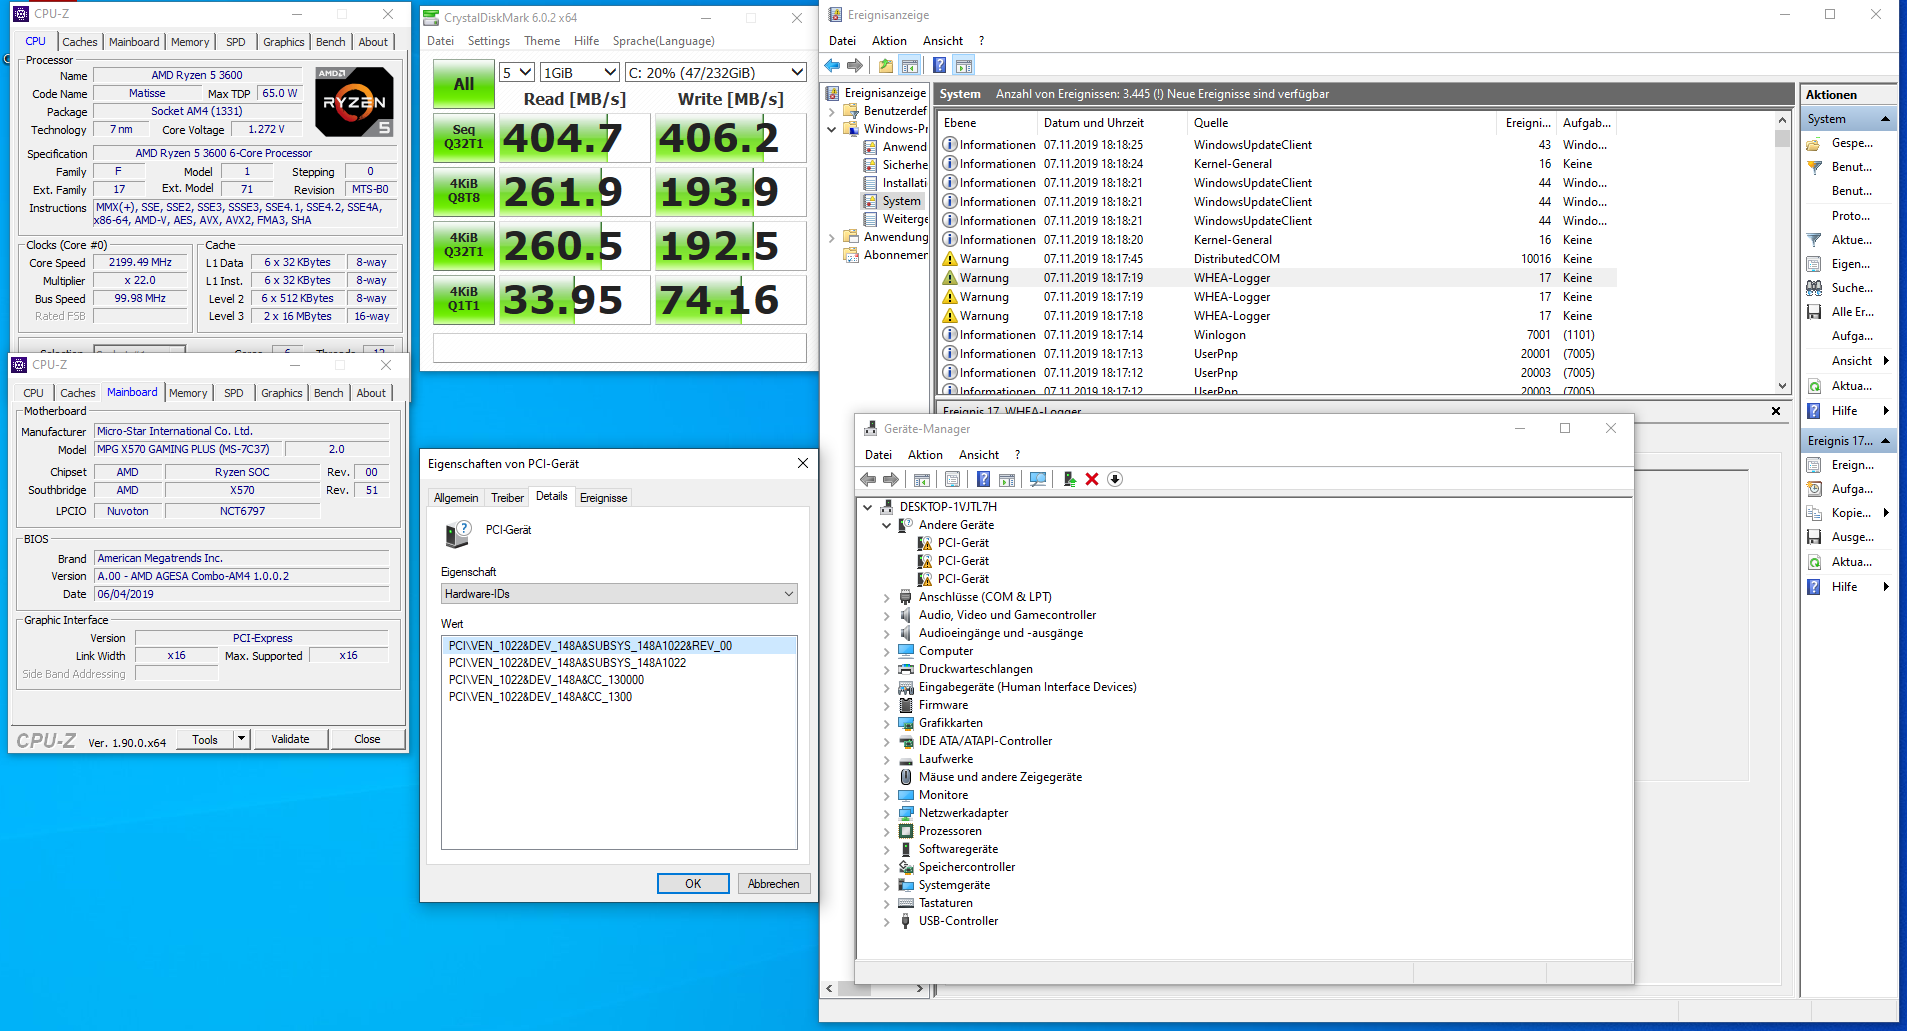This screenshot has width=1907, height=1031.
Task: Open help from the Ereignisanzeige toolbar icon
Action: pos(940,66)
